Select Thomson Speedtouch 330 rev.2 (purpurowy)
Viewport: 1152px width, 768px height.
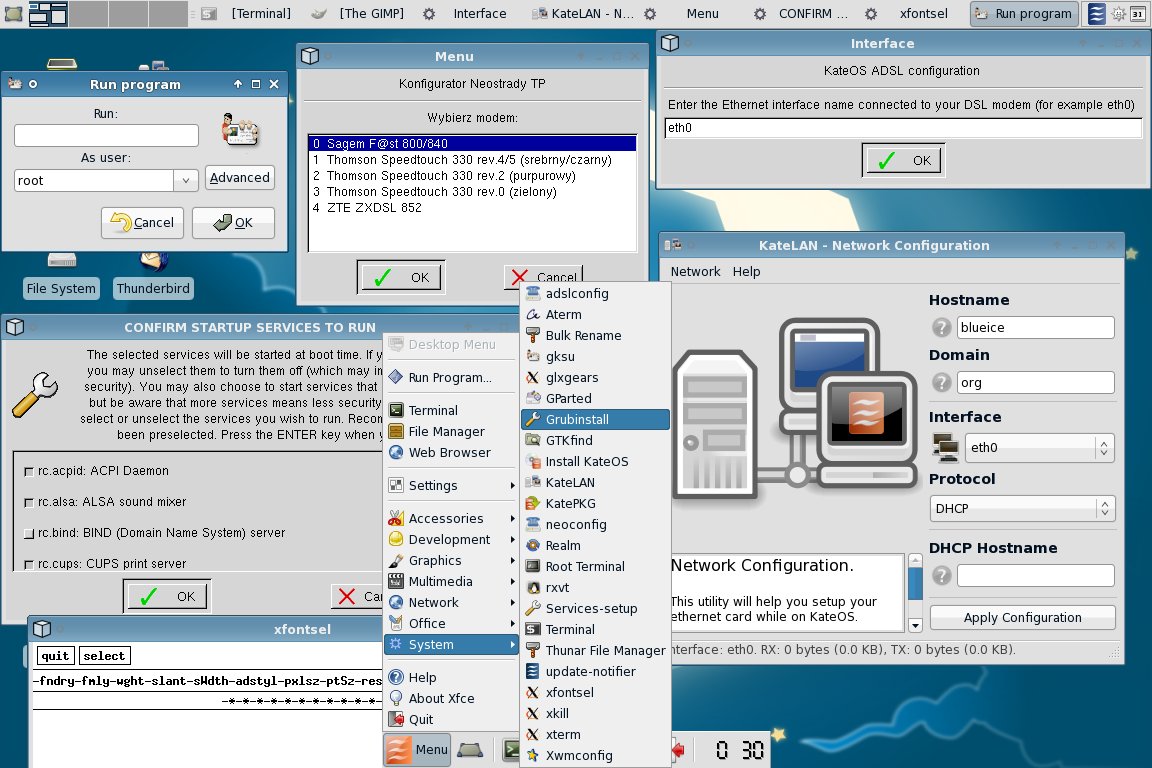[x=472, y=176]
